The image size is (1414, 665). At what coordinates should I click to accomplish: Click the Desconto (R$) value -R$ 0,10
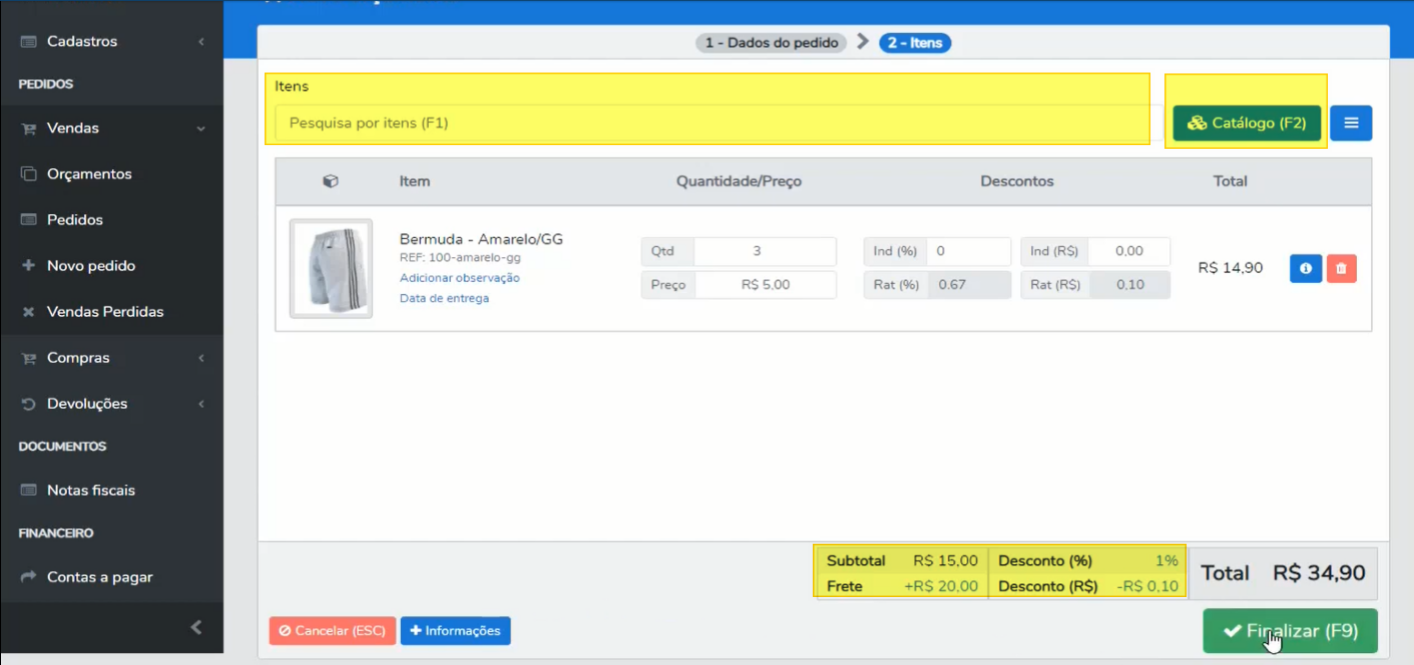coord(1146,586)
